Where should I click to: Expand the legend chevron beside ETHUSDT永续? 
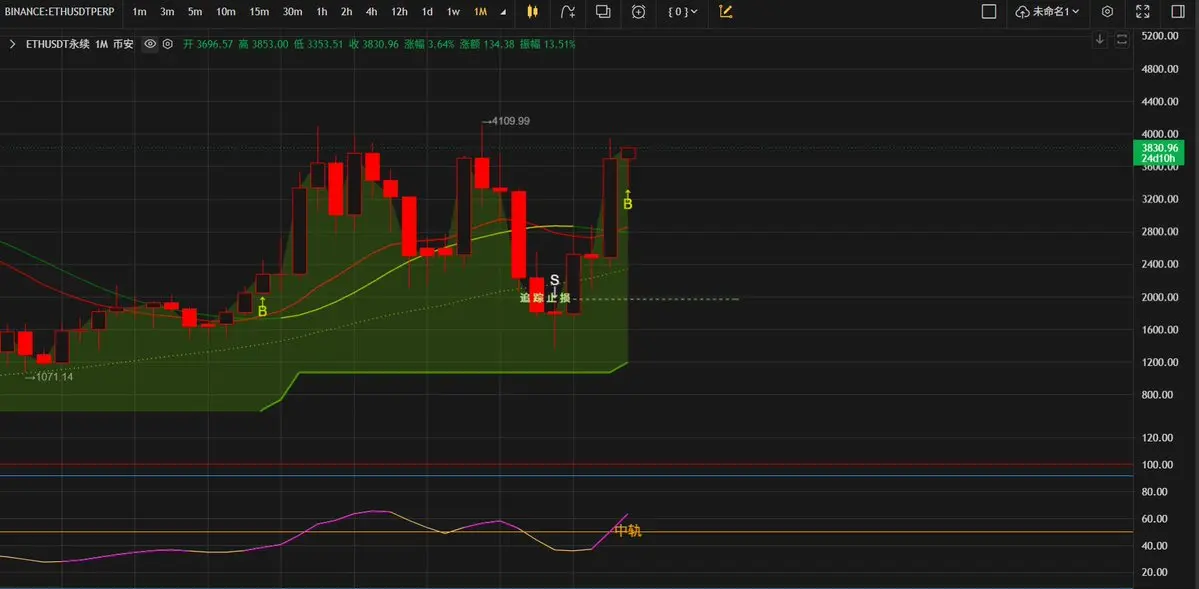[12, 44]
